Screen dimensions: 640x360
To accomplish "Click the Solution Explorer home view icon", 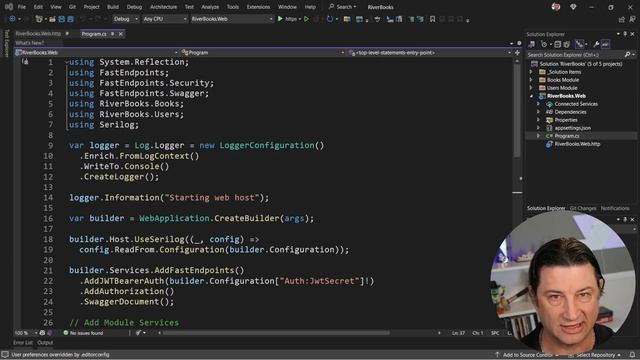I will (x=532, y=44).
